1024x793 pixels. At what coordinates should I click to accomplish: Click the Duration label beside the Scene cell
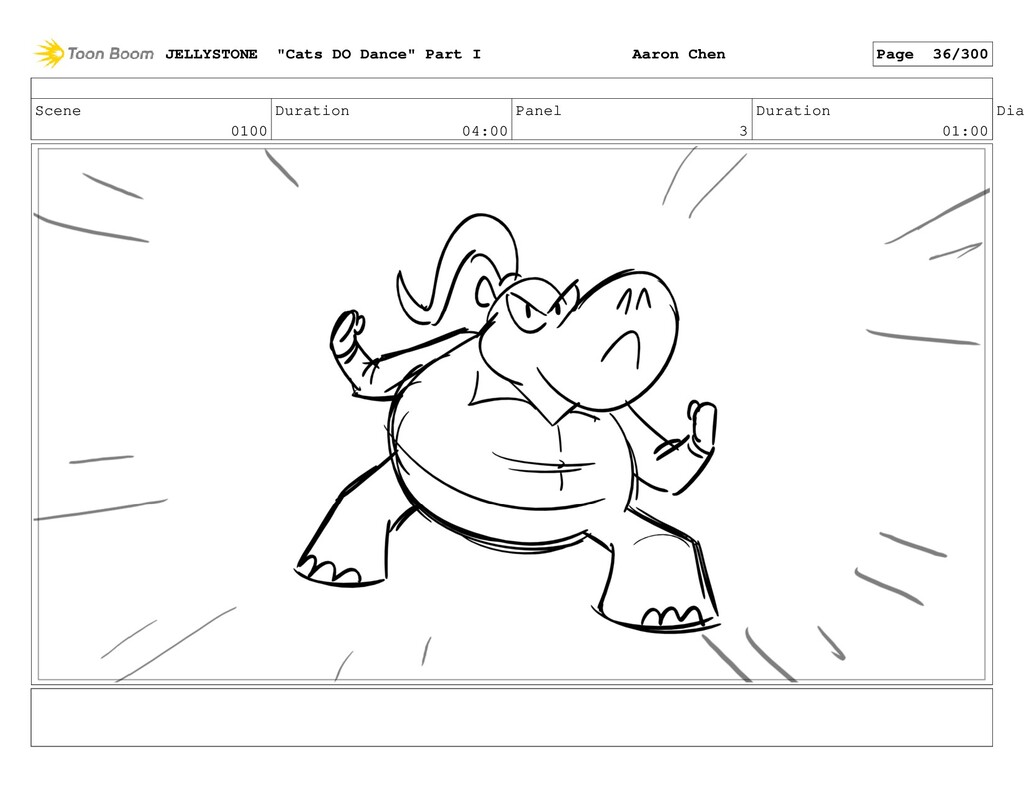[x=312, y=110]
